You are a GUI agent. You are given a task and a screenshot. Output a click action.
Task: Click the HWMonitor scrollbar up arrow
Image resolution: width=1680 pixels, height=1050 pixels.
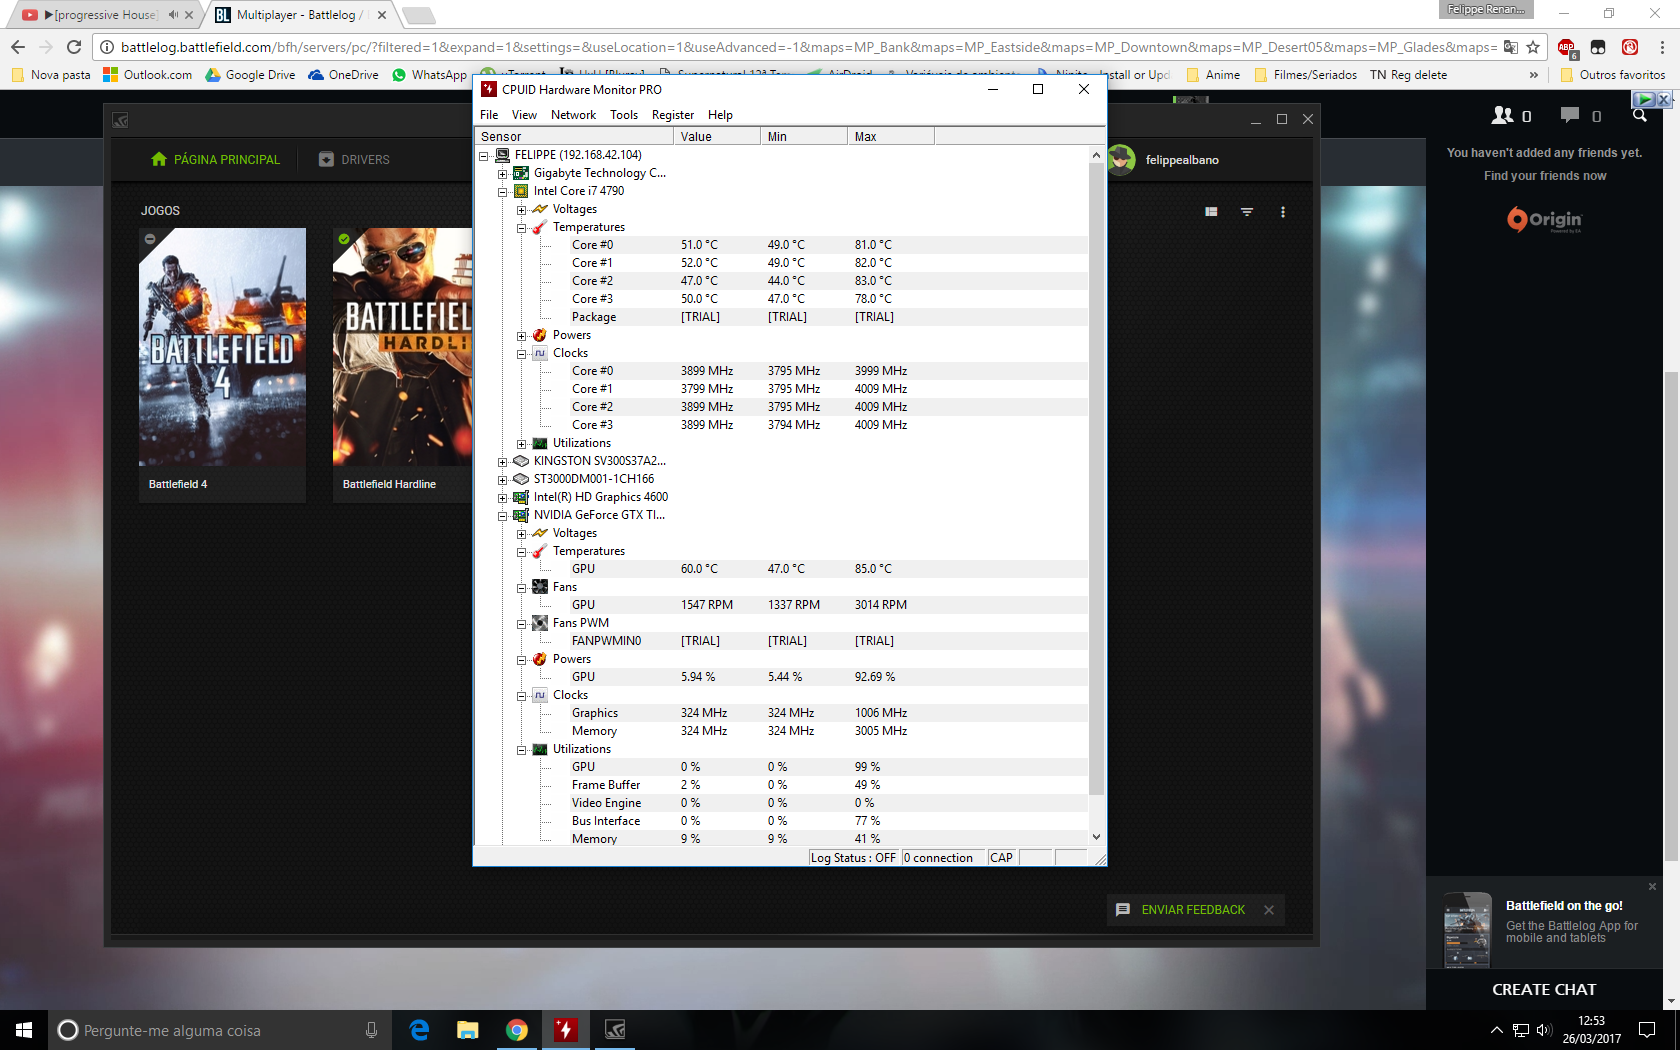coord(1096,155)
